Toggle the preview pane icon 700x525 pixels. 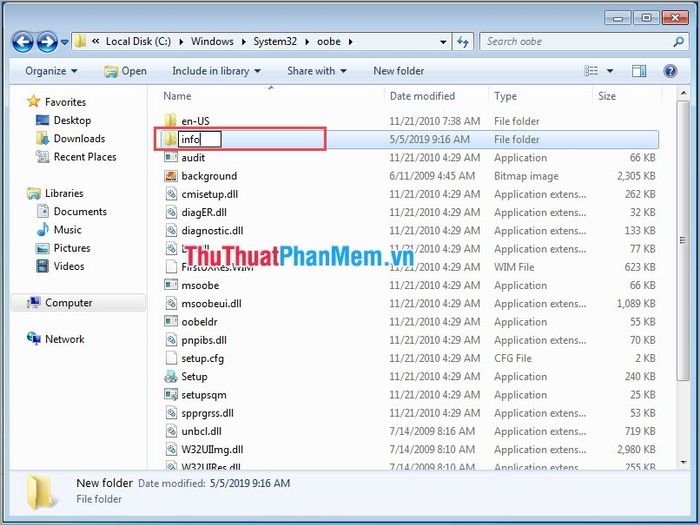tap(639, 71)
